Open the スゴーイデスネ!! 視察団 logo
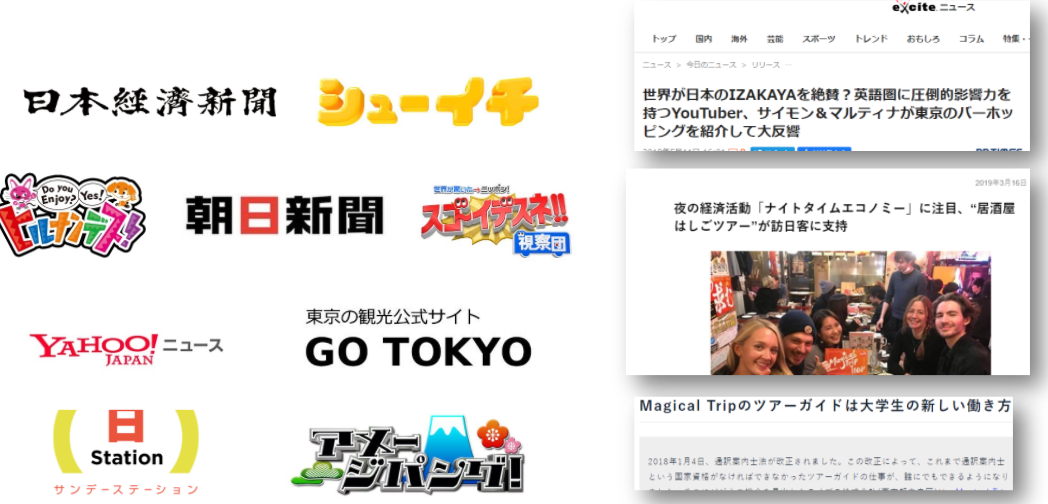 496,219
